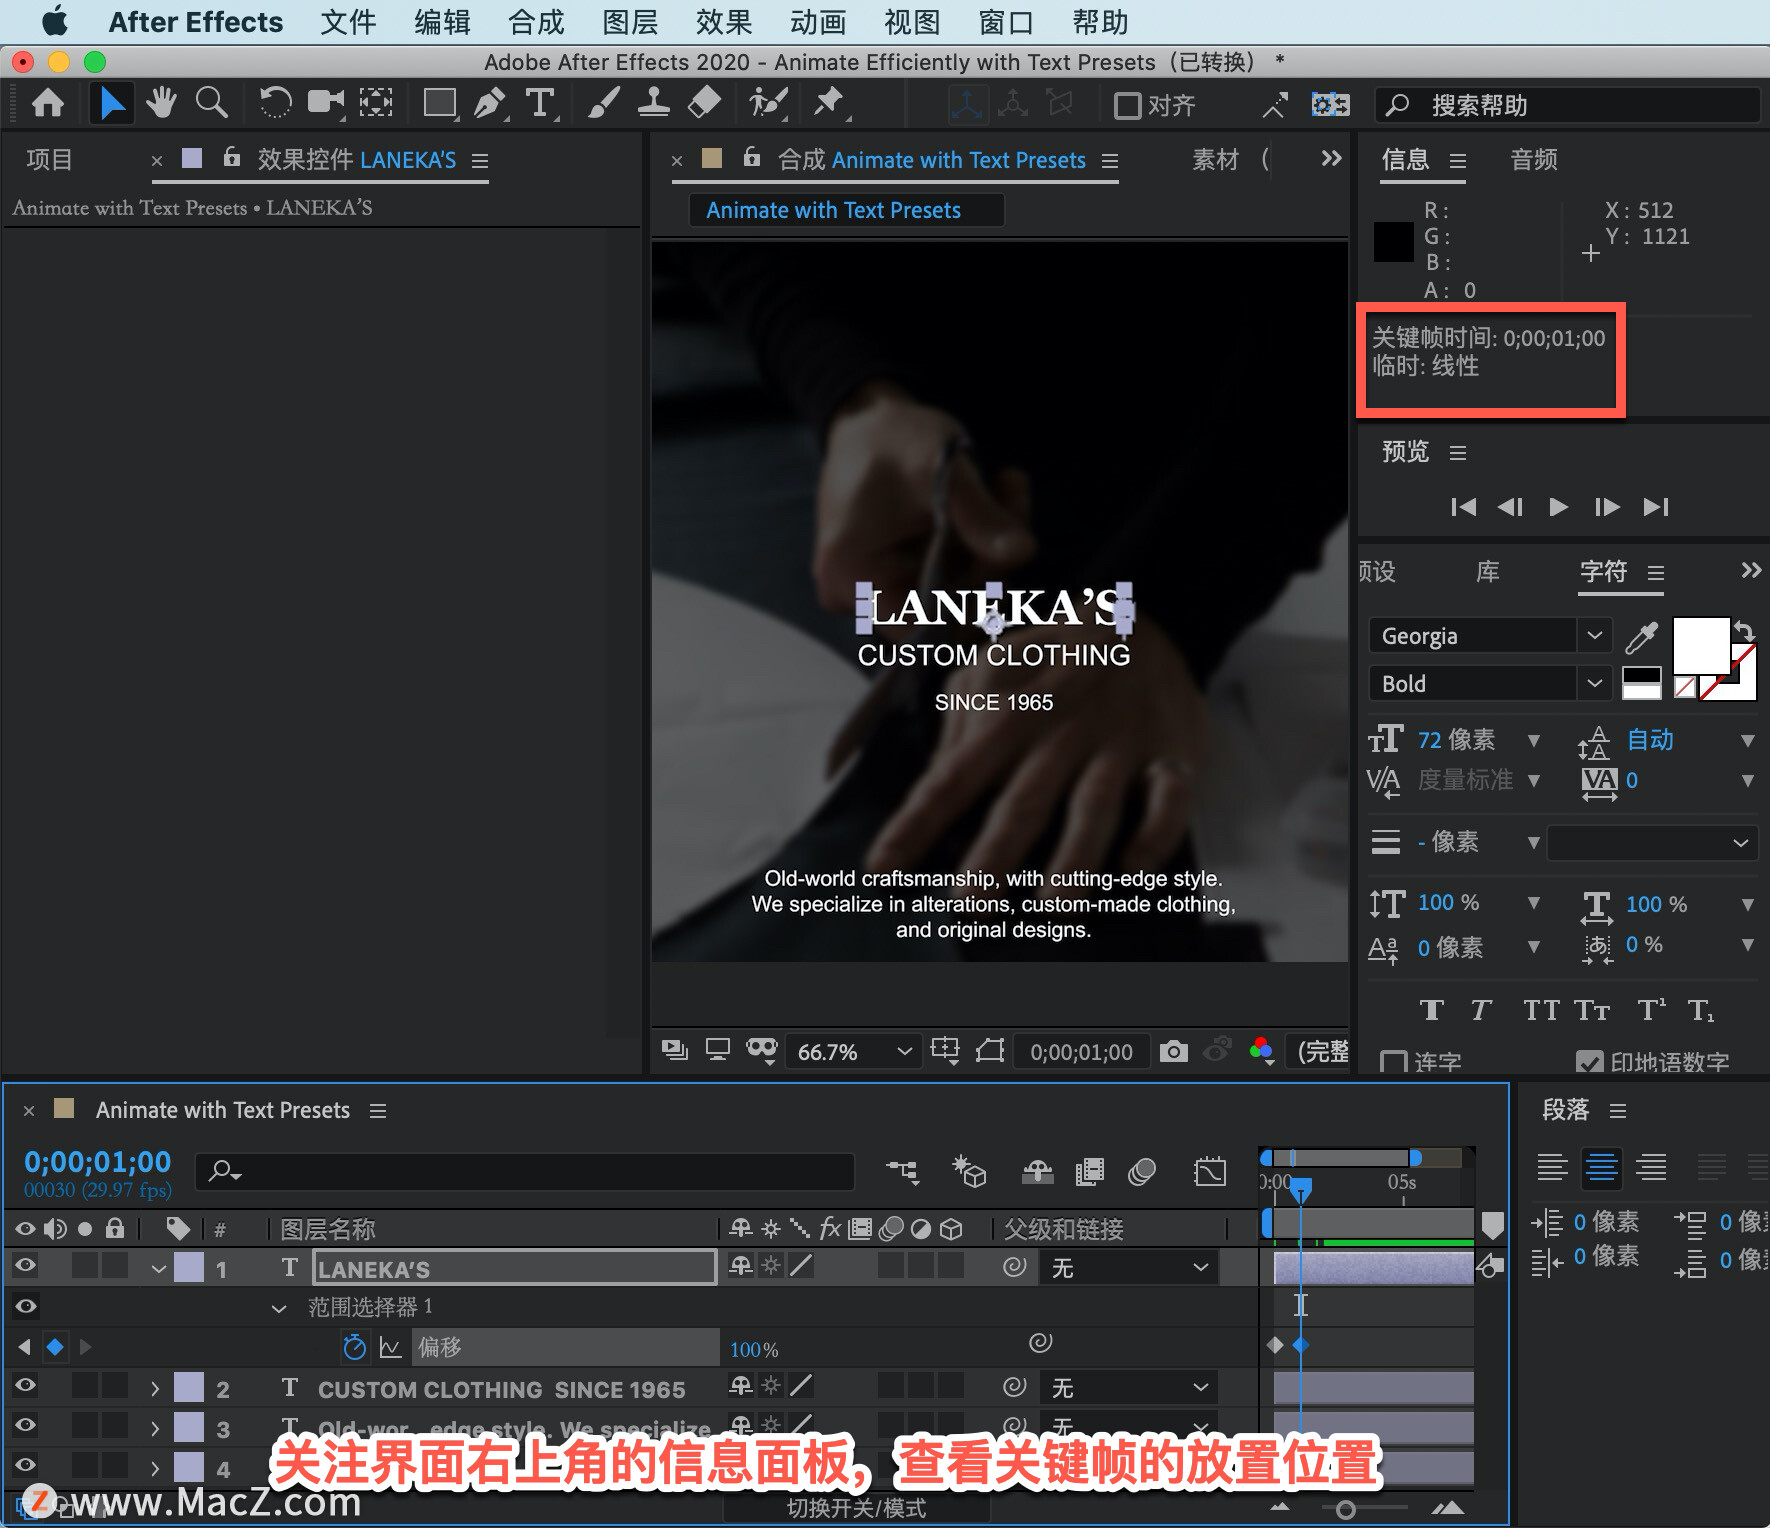Select the Rectangle shape tool
The height and width of the screenshot is (1528, 1770).
coord(440,103)
